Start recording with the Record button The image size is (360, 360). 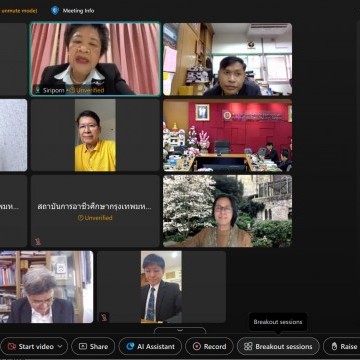[210, 347]
